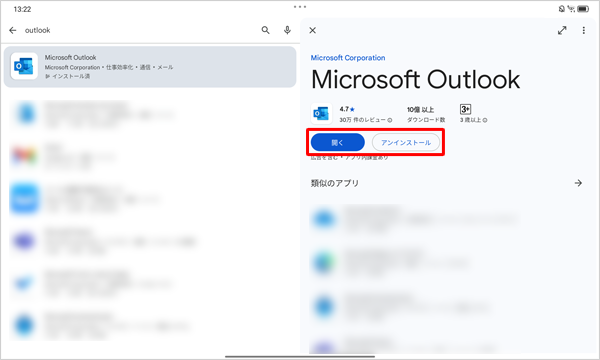Open the 4.7 star rating reviews
The width and height of the screenshot is (600, 360).
click(x=347, y=109)
